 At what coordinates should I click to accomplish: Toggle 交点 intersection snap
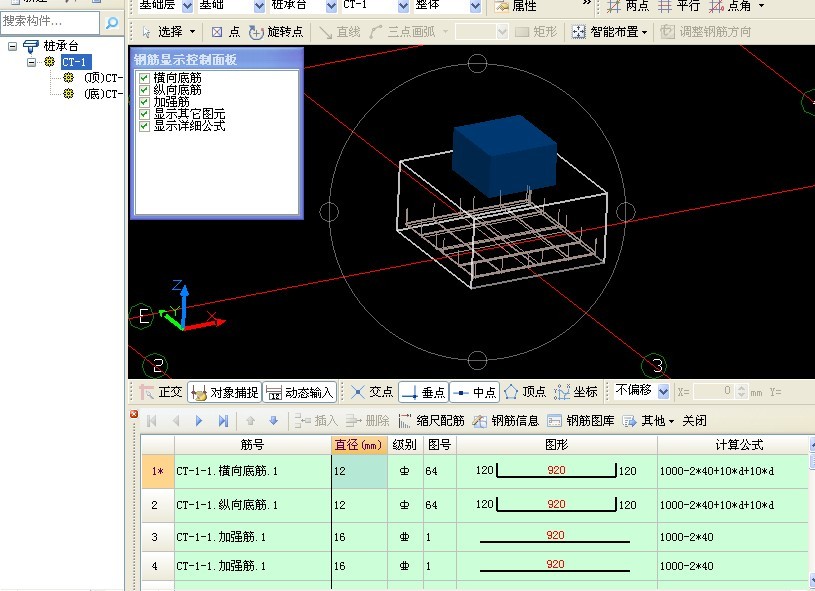click(x=372, y=392)
